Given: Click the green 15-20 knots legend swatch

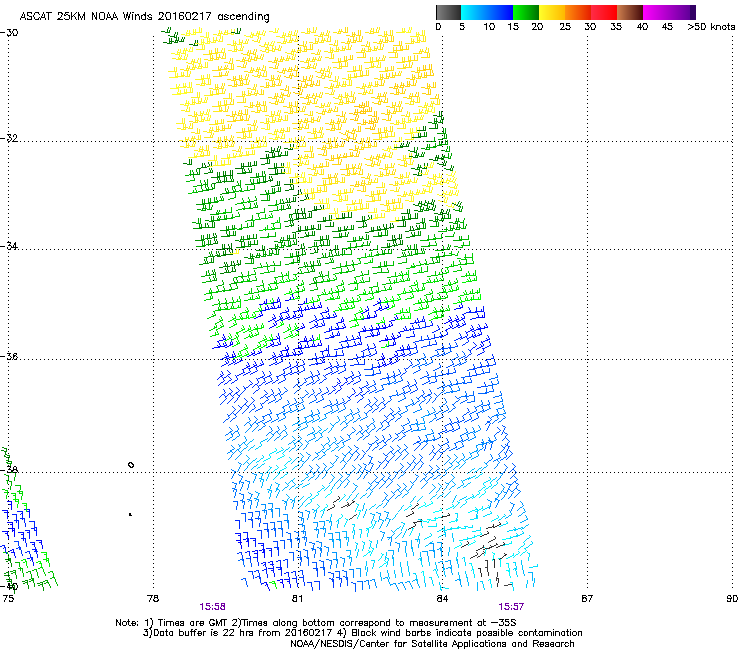Looking at the screenshot, I should pos(526,12).
